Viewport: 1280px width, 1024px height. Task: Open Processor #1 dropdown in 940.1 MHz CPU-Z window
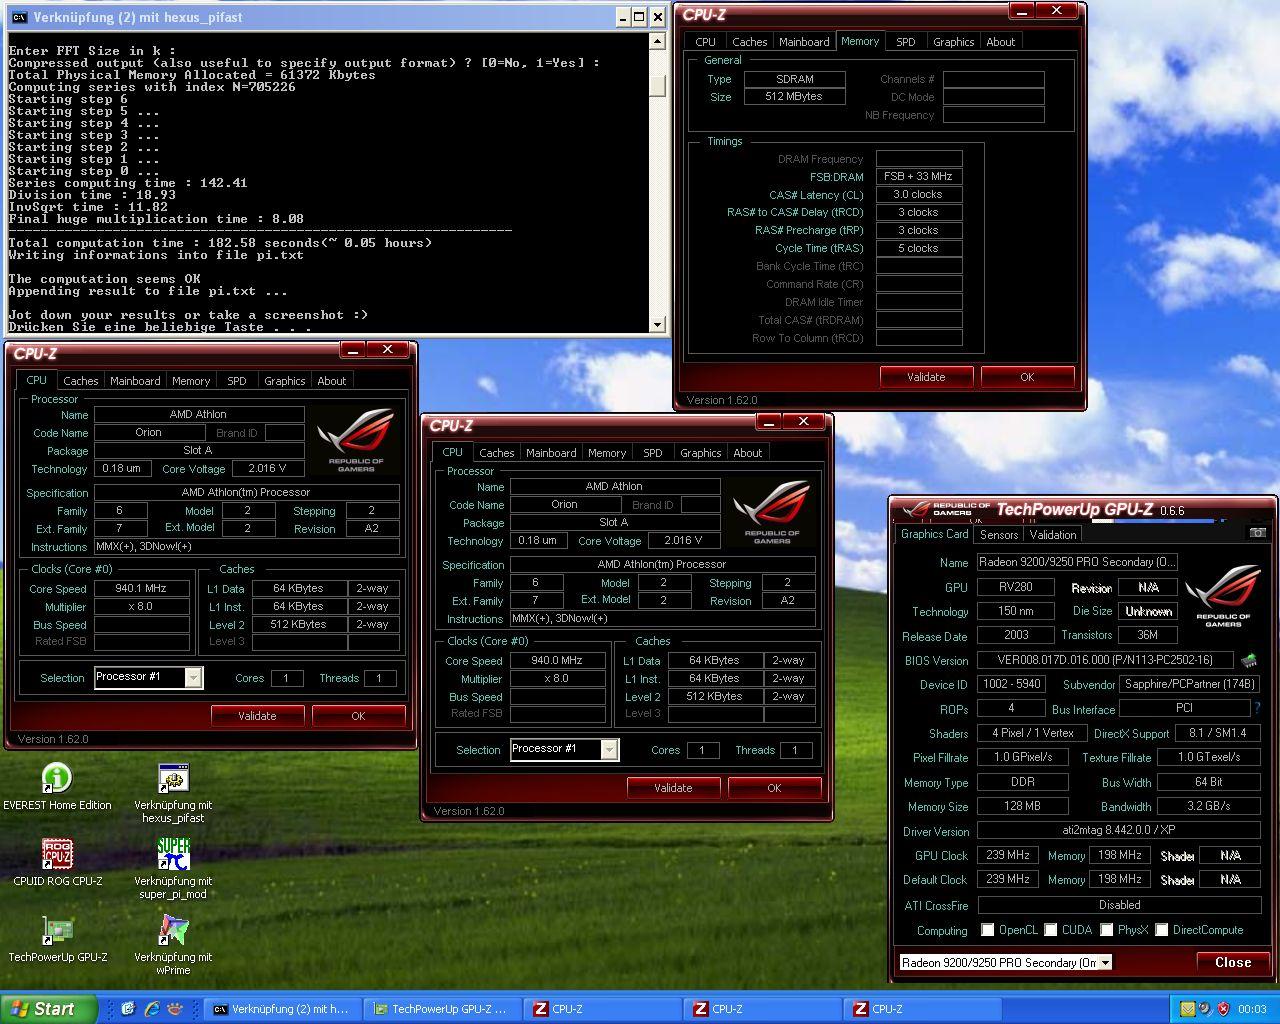tap(194, 678)
